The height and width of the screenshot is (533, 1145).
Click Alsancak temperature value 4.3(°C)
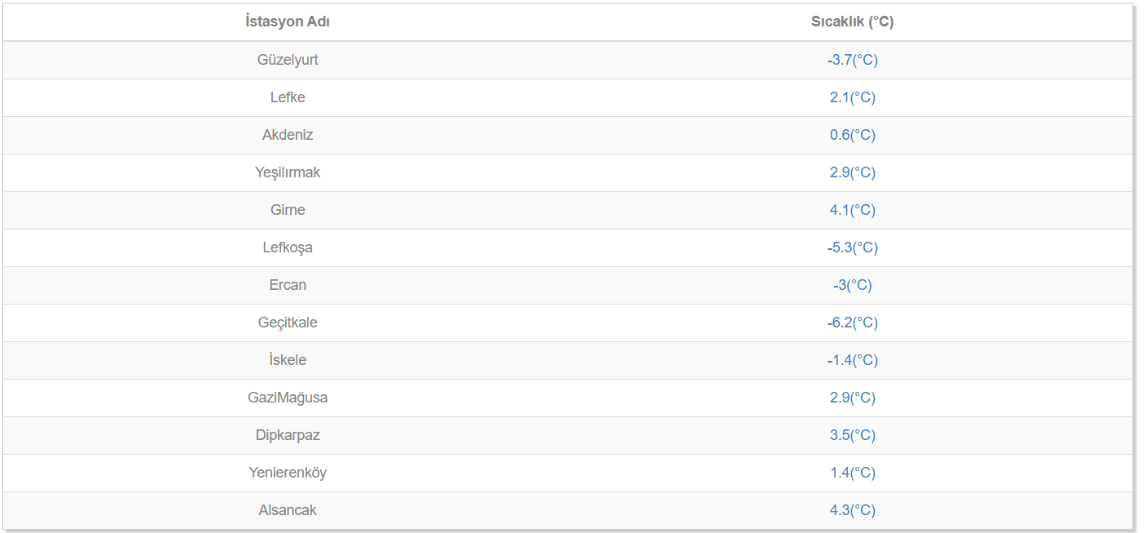click(852, 510)
